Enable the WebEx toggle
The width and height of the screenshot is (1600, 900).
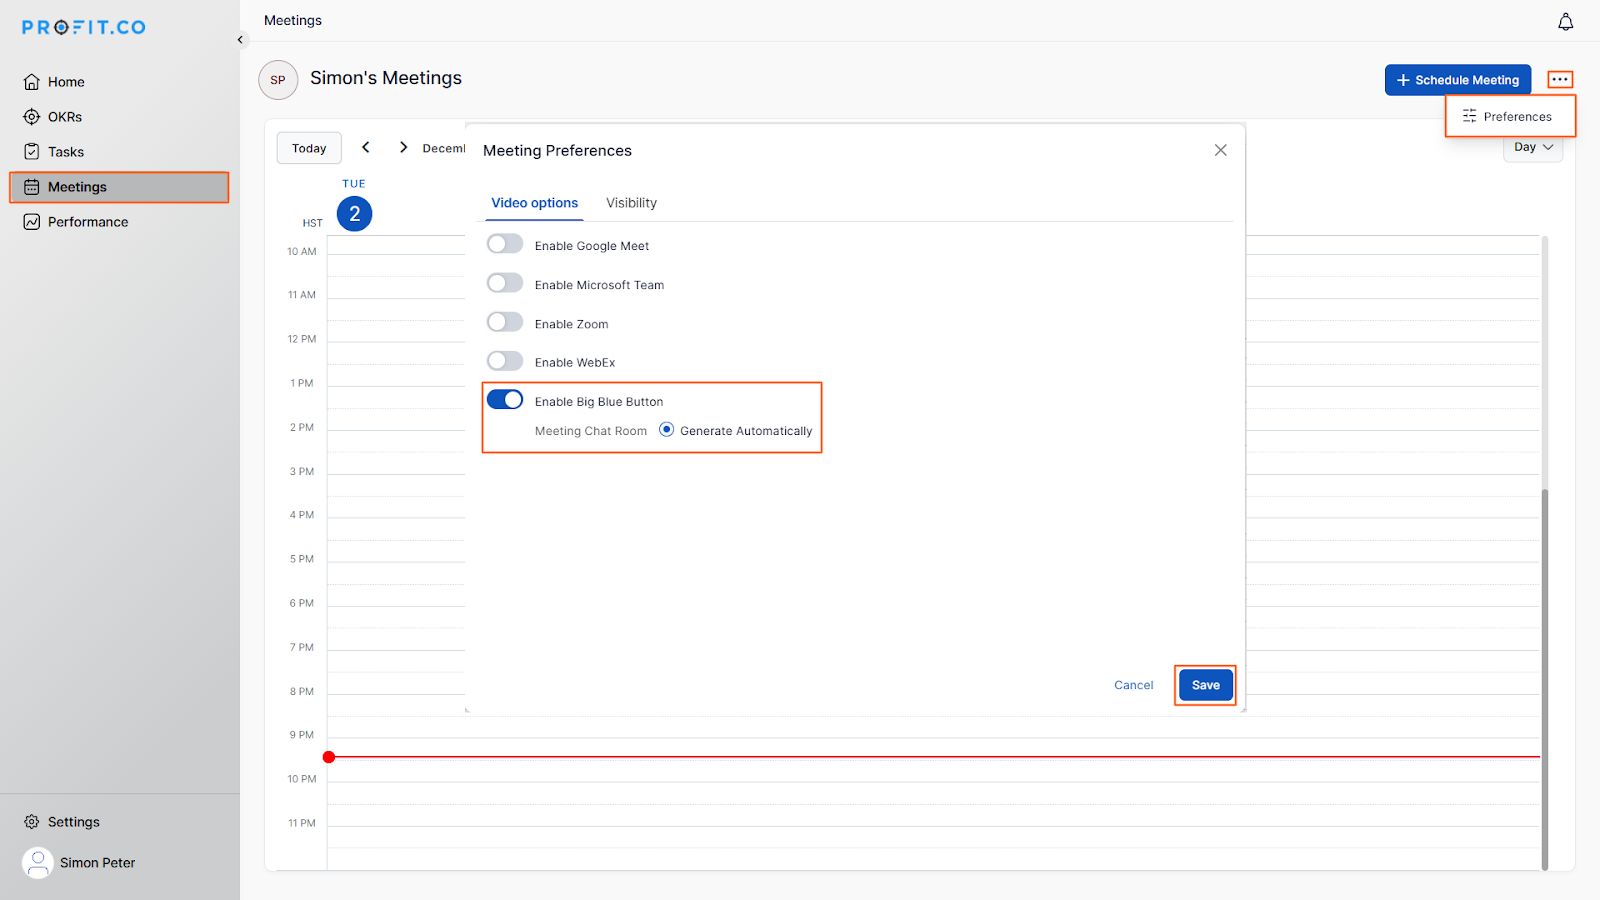[505, 361]
